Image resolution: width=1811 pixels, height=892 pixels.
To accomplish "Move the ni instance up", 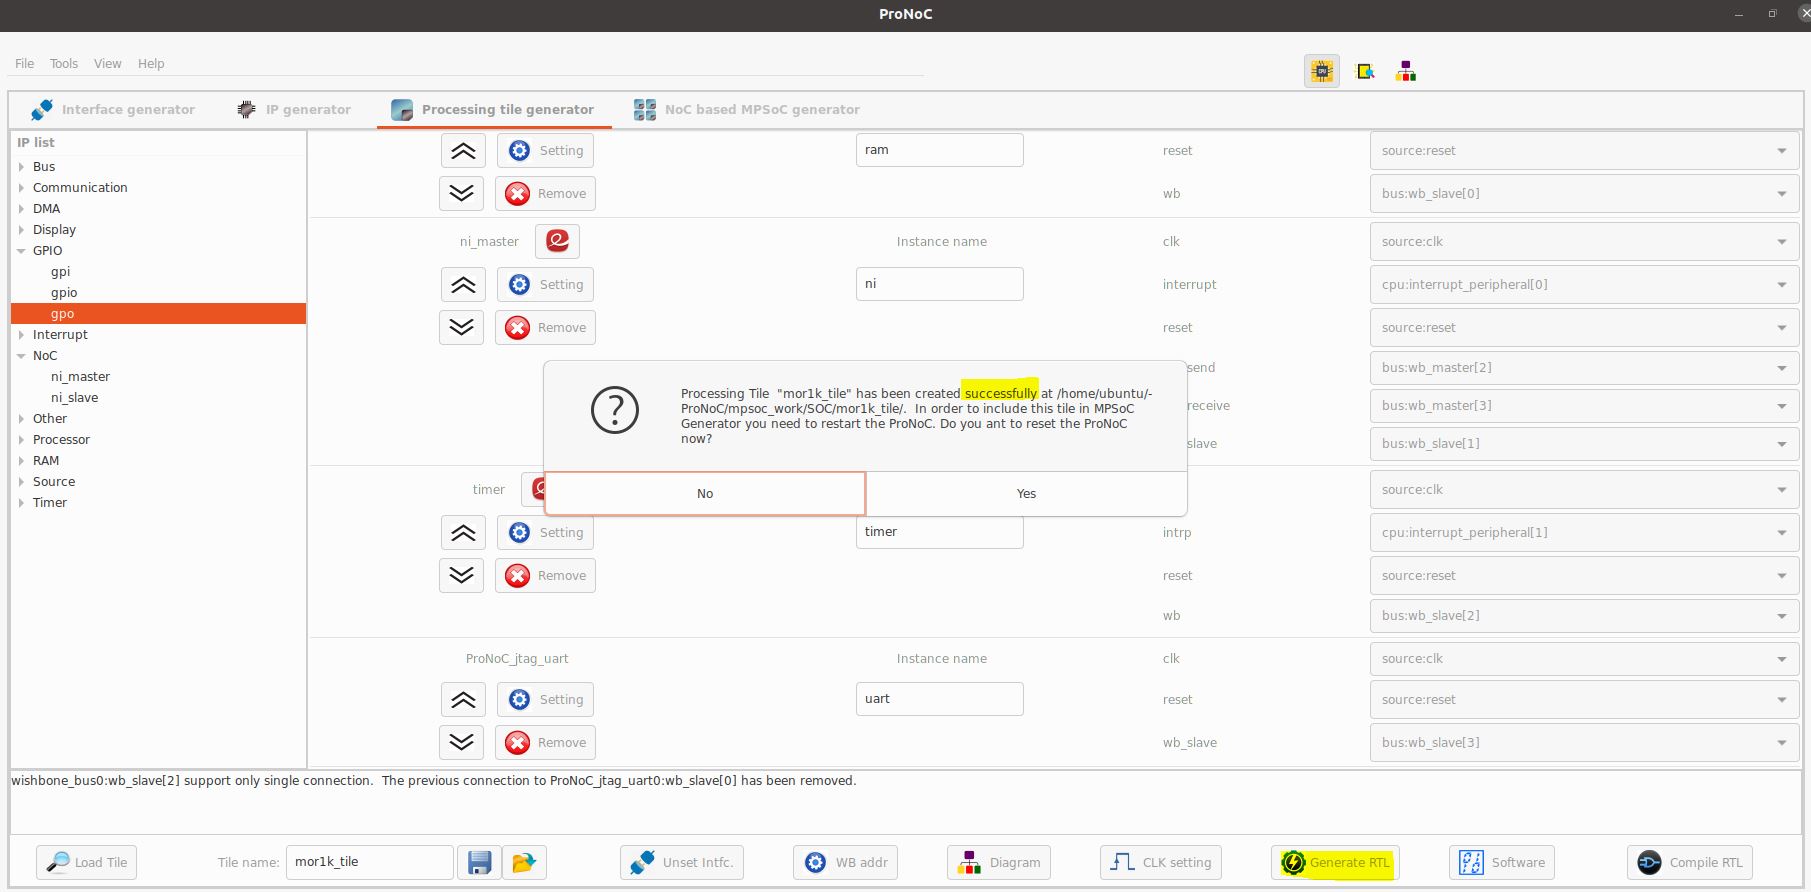I will [x=462, y=285].
